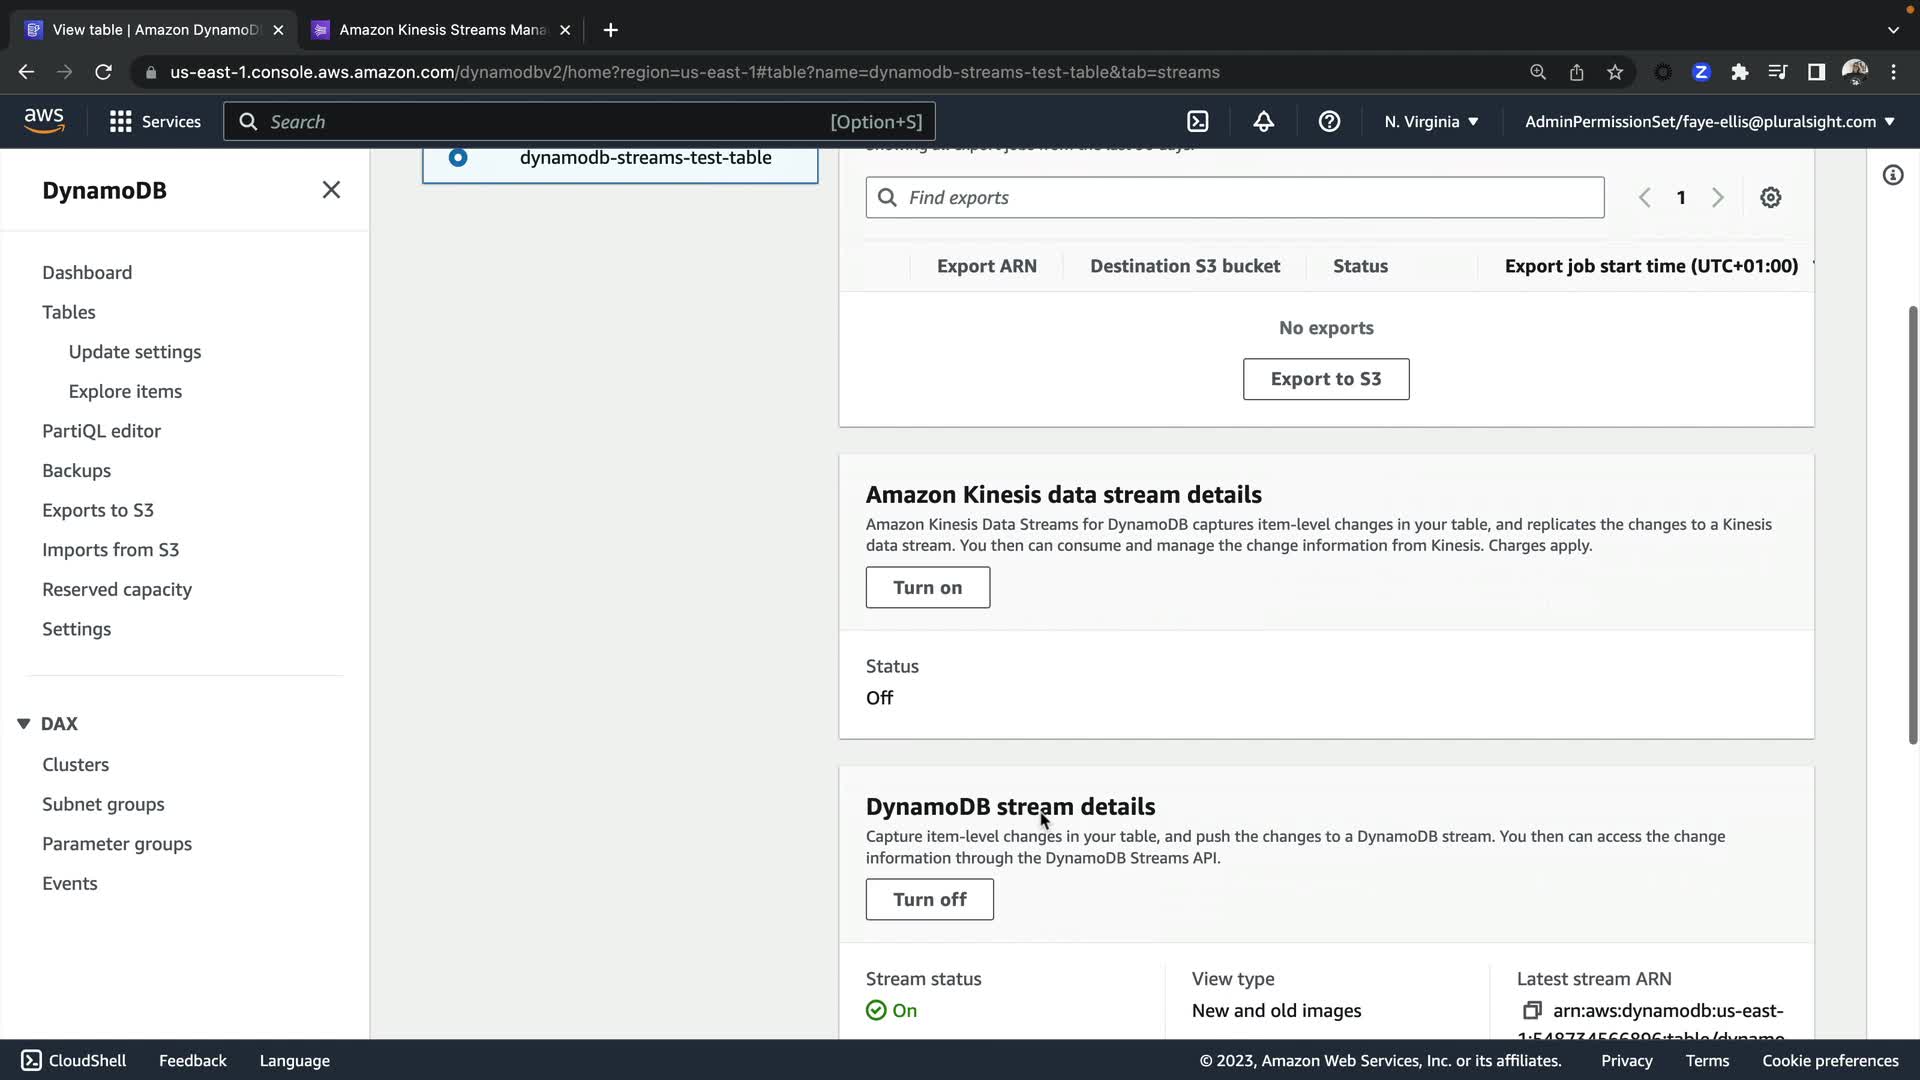Open the Services grid menu
Viewport: 1920px width, 1080px height.
(x=121, y=121)
